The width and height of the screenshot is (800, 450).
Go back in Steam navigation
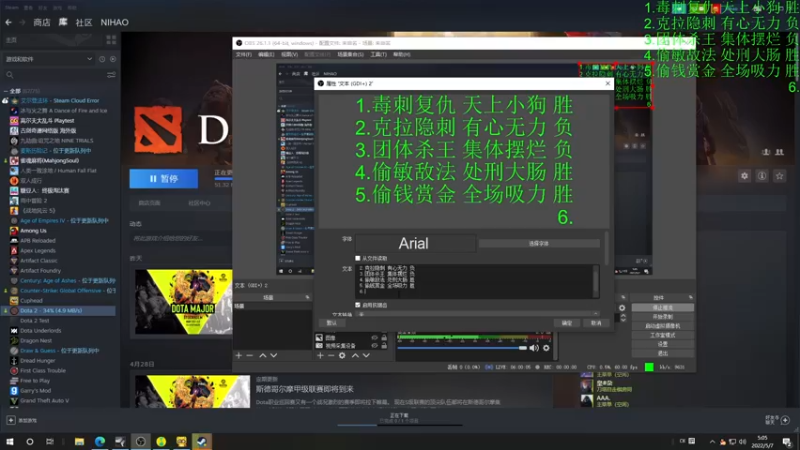pyautogui.click(x=8, y=22)
